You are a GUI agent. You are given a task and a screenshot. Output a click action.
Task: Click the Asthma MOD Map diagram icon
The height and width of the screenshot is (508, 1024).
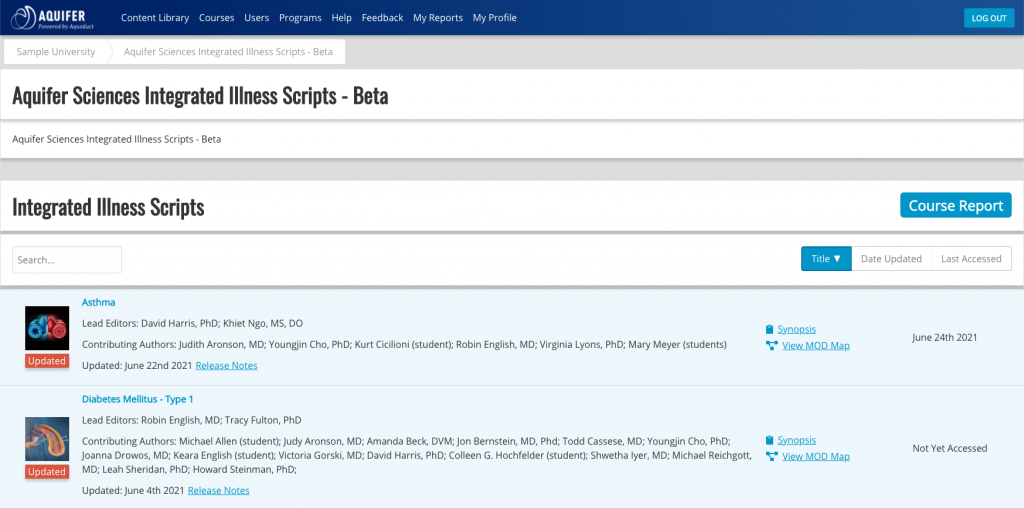(x=771, y=345)
